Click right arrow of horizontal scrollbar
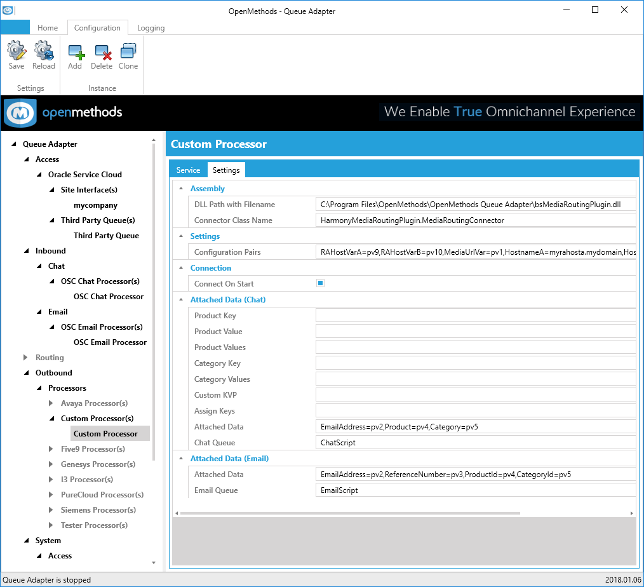 [x=632, y=513]
